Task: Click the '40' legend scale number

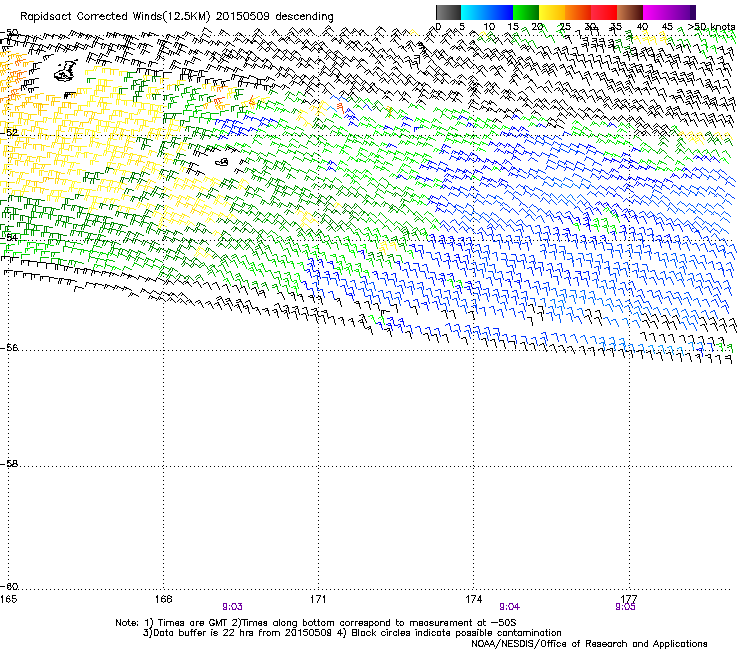Action: 642,26
